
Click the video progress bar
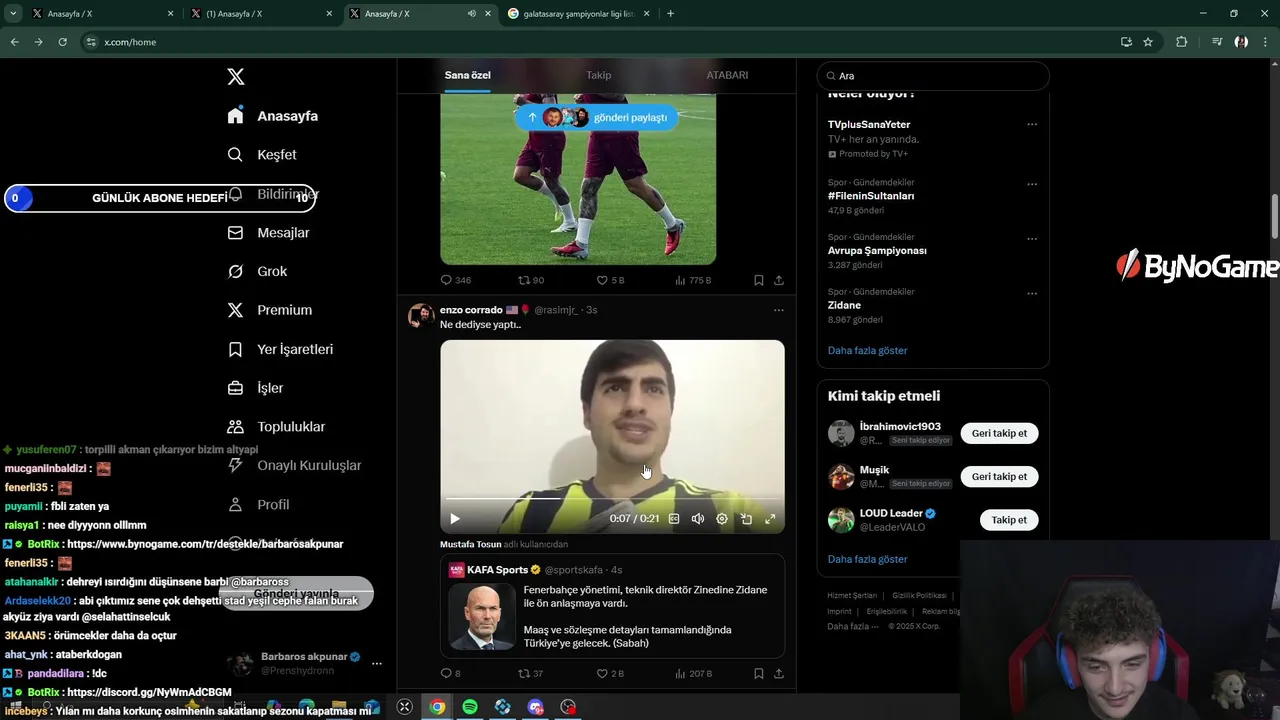click(612, 498)
